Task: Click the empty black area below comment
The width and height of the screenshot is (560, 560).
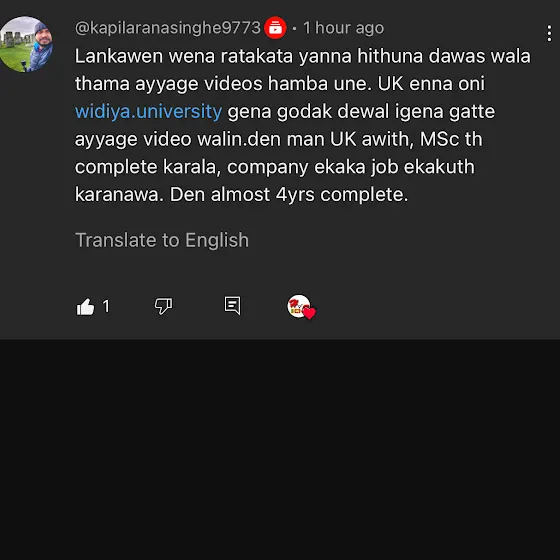Action: [x=280, y=449]
